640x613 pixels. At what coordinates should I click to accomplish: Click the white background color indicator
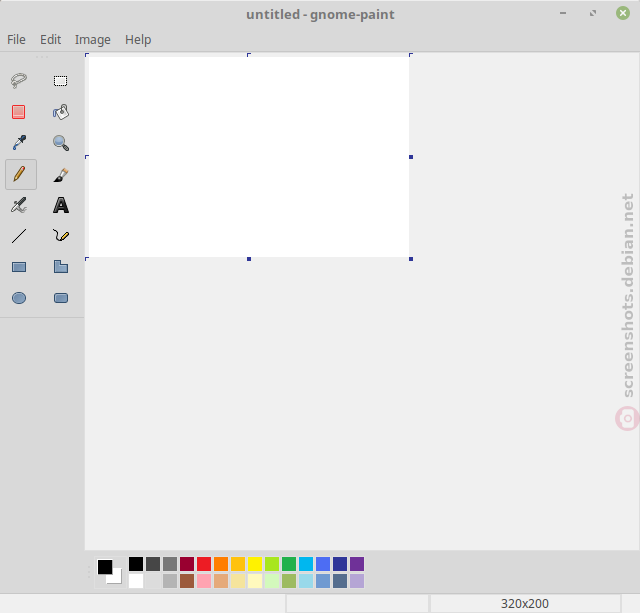coord(117,578)
